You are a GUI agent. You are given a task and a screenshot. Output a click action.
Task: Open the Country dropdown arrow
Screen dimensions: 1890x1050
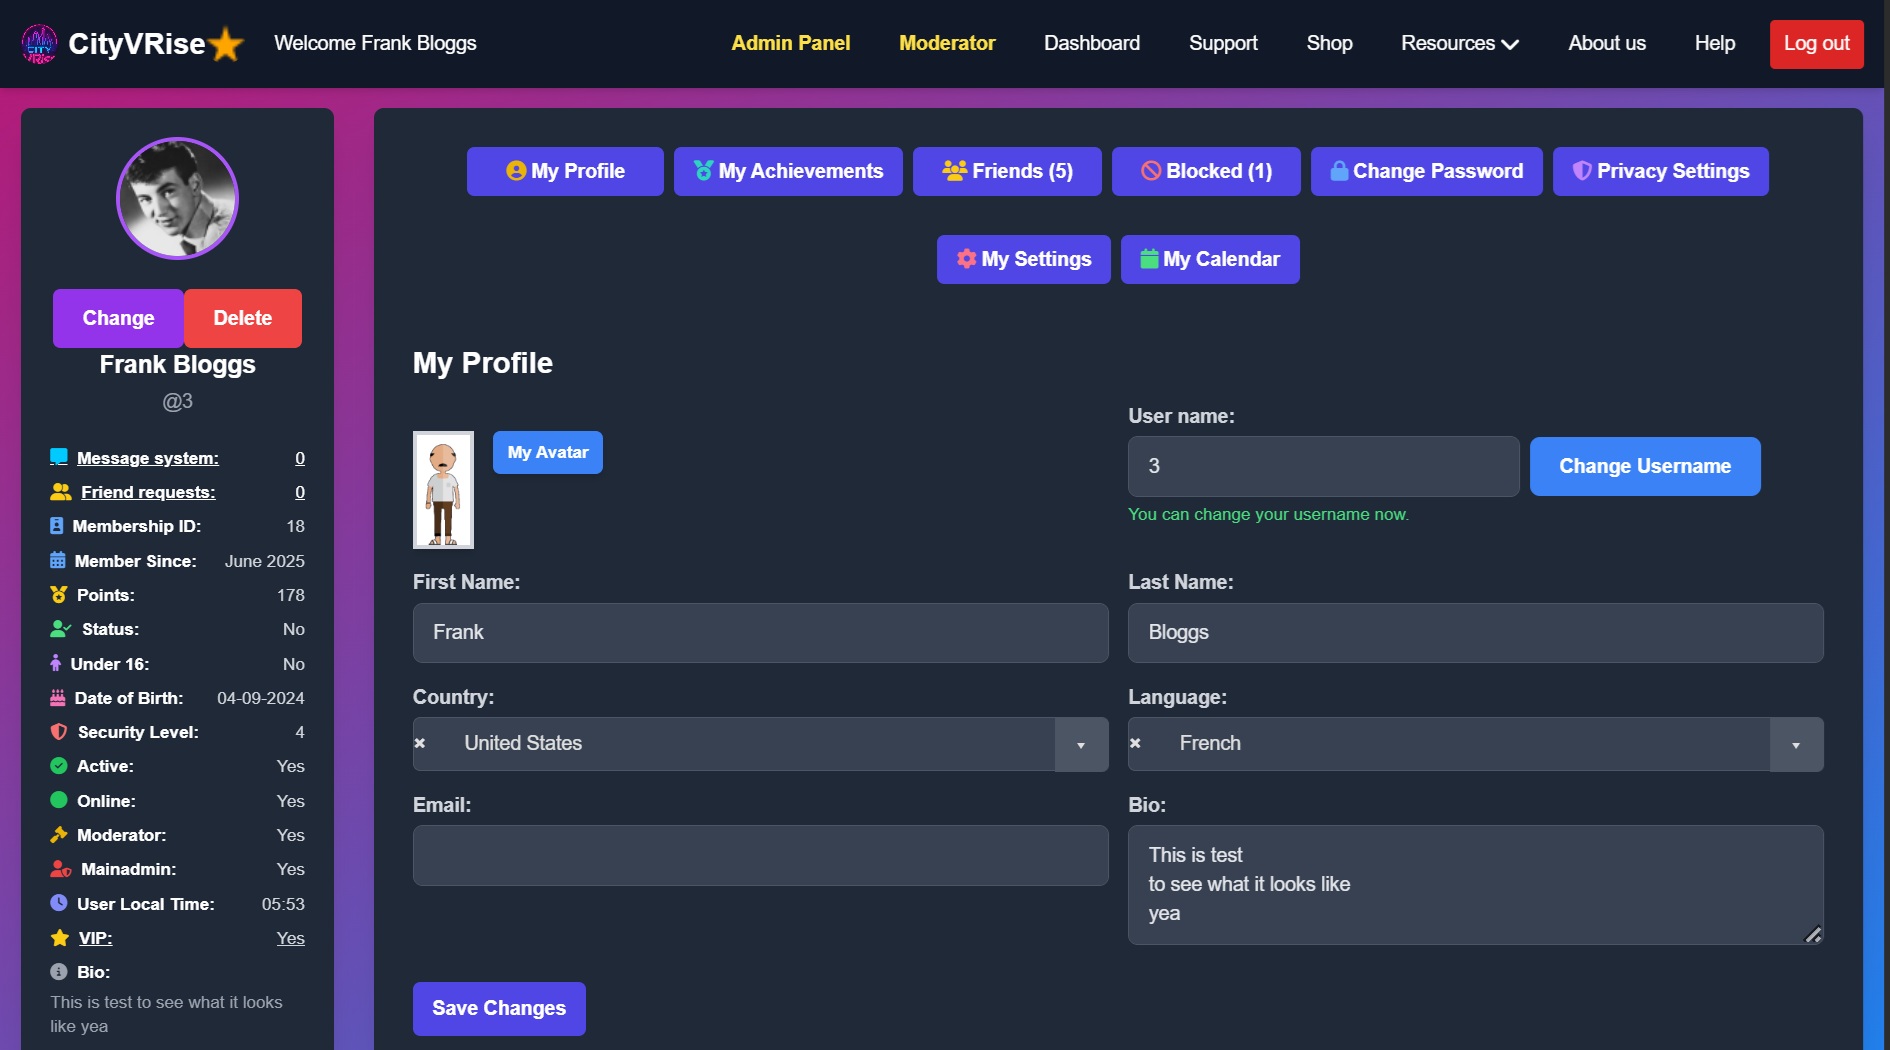tap(1080, 745)
